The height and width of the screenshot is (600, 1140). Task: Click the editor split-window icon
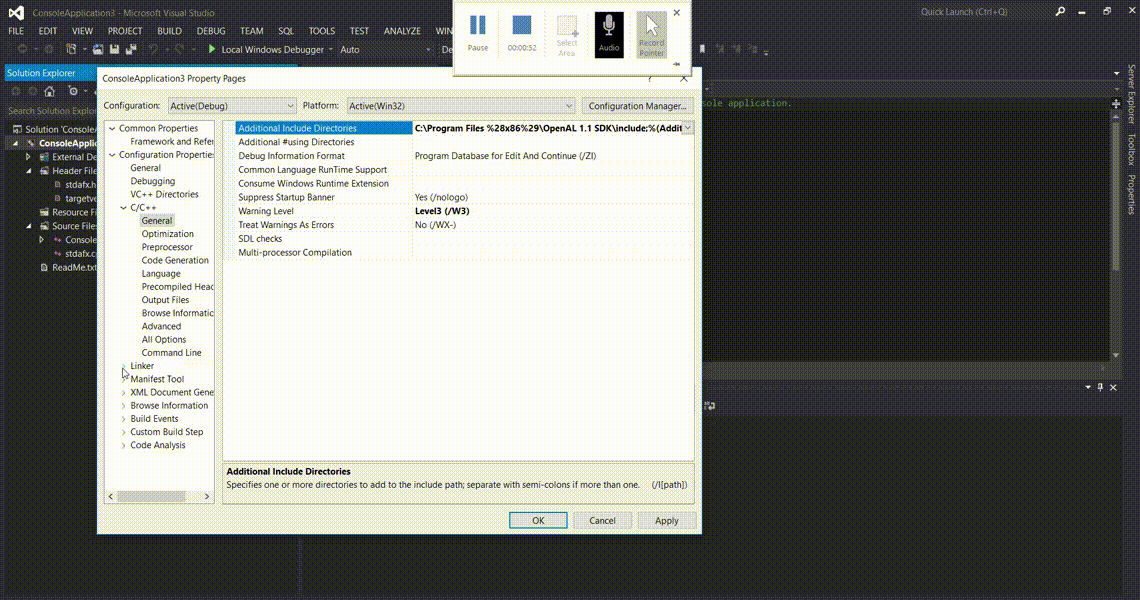(1116, 104)
